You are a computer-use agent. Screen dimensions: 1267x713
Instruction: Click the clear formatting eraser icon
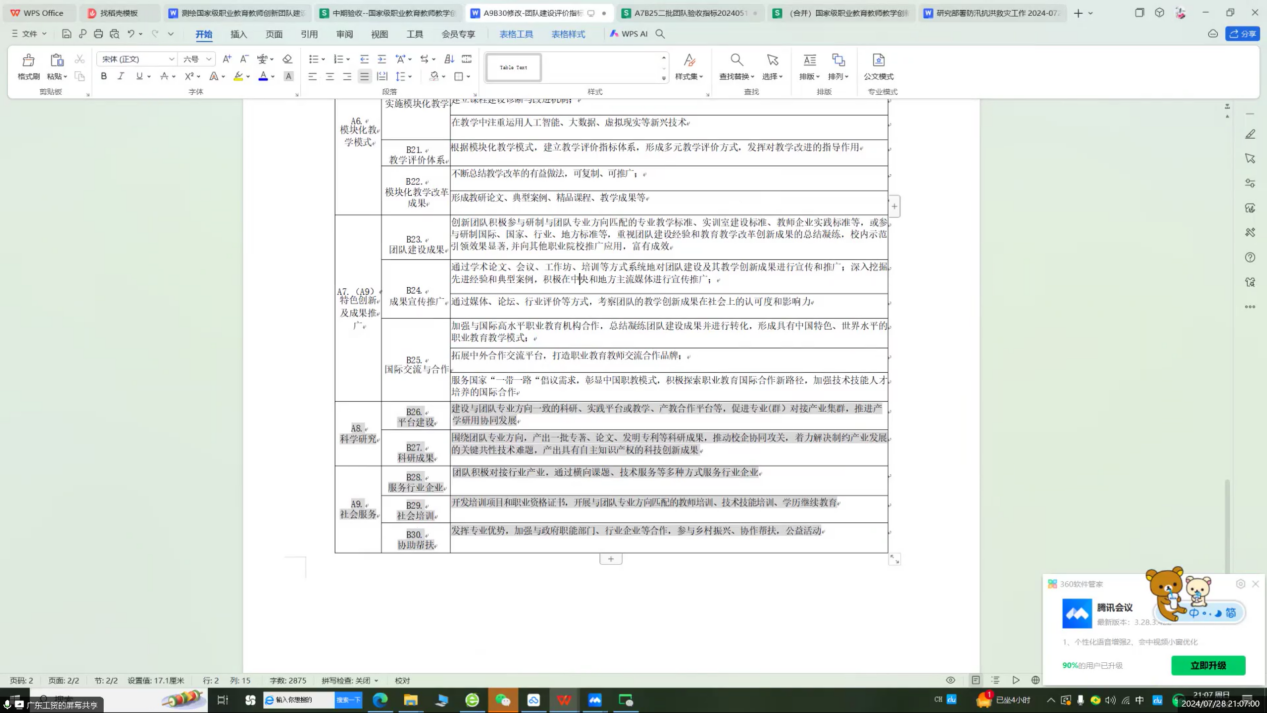click(288, 59)
